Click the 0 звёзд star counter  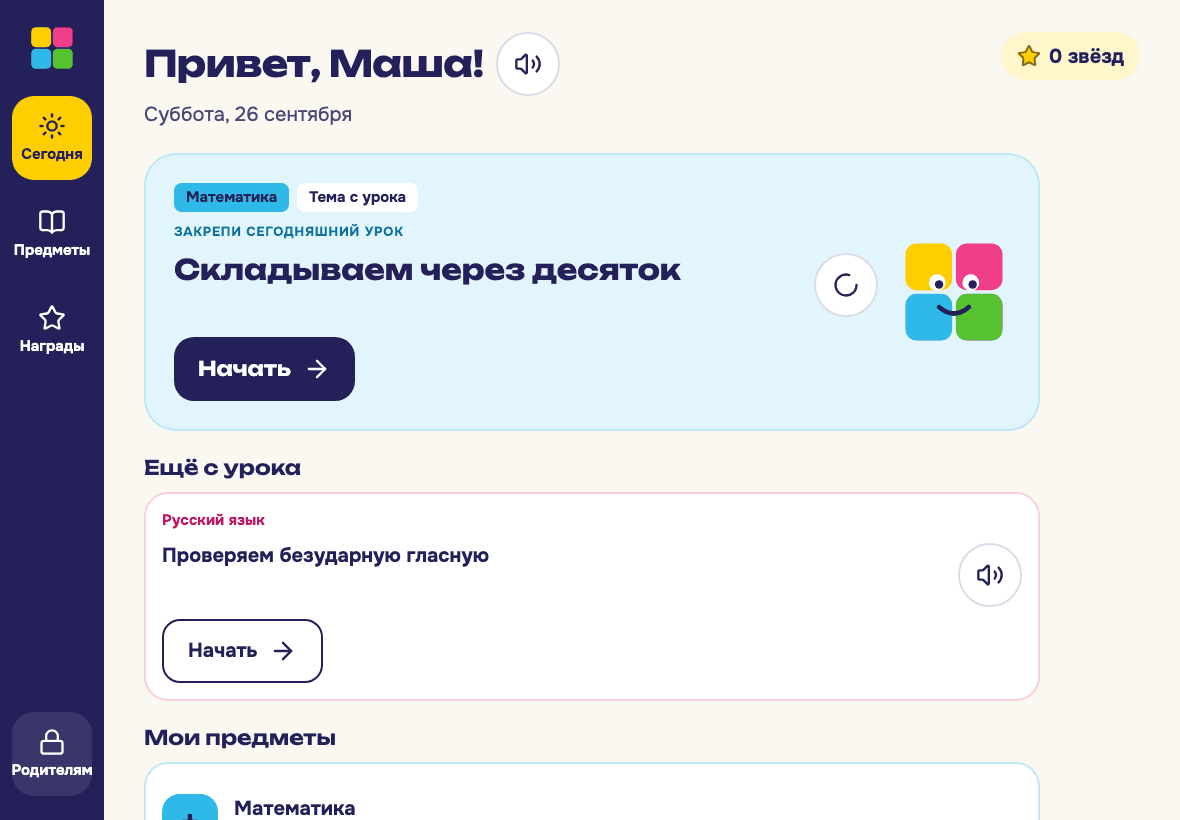(x=1070, y=56)
